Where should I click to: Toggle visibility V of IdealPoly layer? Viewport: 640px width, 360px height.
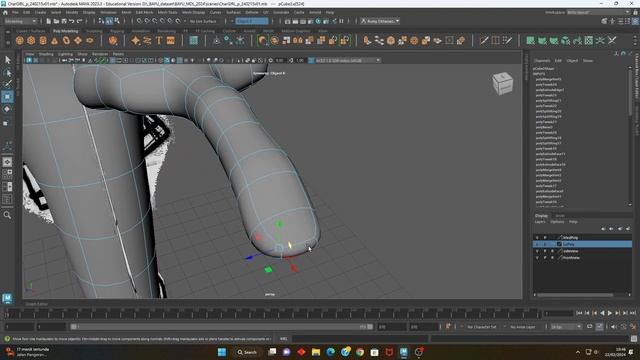click(x=537, y=237)
